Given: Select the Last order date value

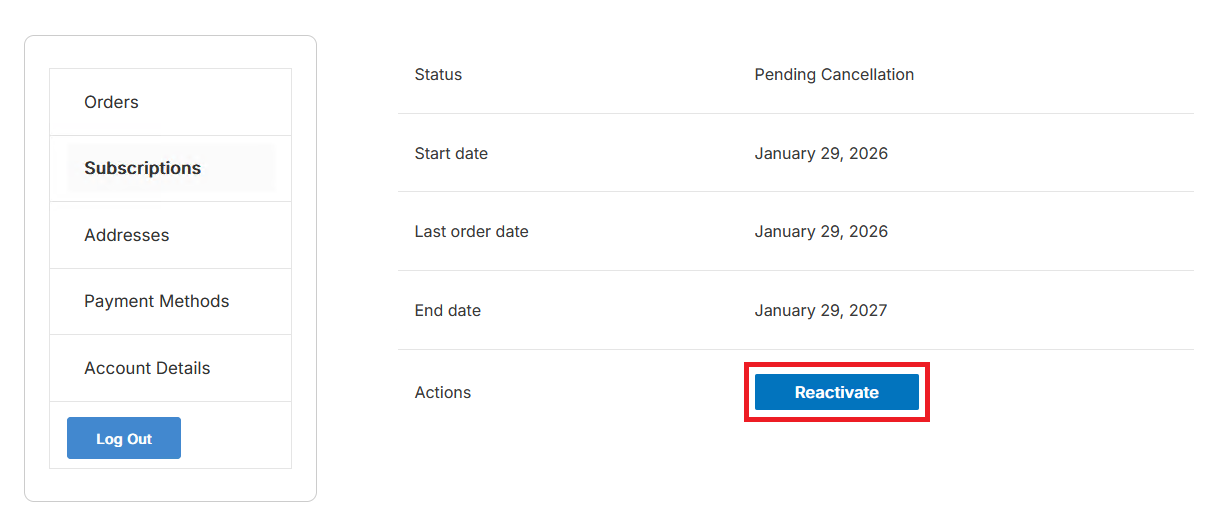Looking at the screenshot, I should point(821,232).
